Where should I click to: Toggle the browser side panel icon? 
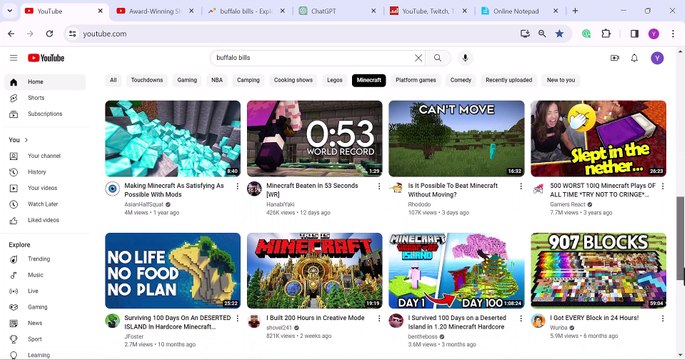click(634, 34)
